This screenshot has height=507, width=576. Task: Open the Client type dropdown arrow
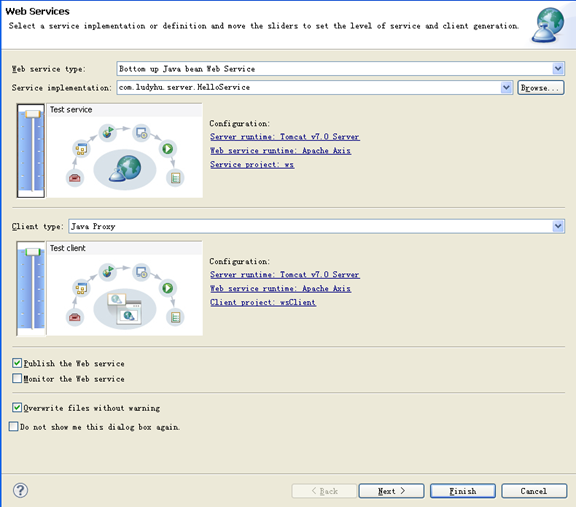click(558, 226)
